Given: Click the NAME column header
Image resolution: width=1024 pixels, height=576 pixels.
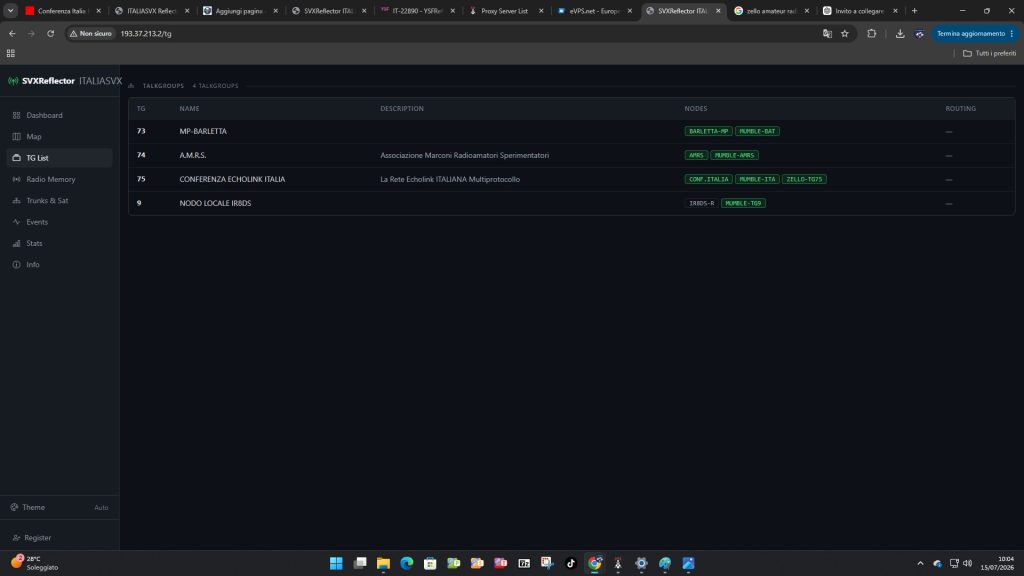Looking at the screenshot, I should (x=189, y=108).
